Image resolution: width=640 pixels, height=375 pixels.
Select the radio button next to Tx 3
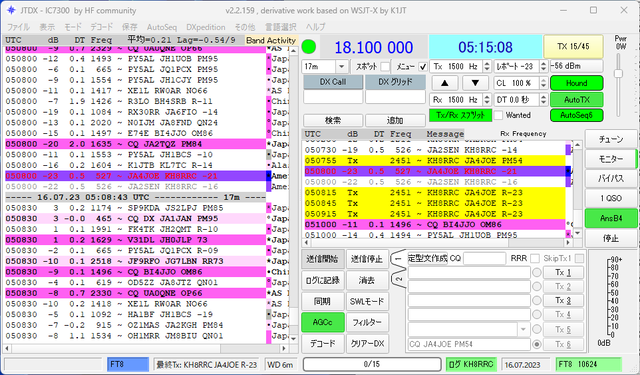pyautogui.click(x=537, y=301)
